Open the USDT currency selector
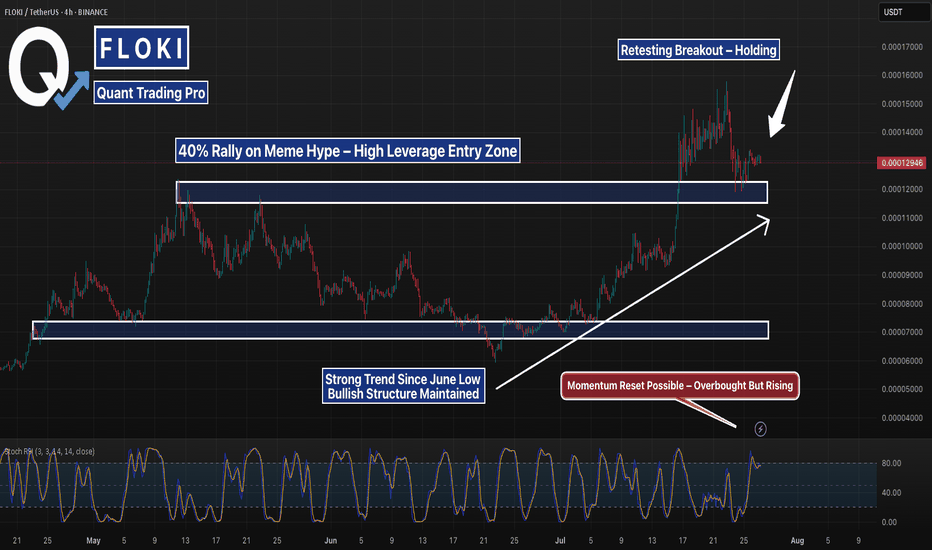This screenshot has width=932, height=550. pos(903,12)
